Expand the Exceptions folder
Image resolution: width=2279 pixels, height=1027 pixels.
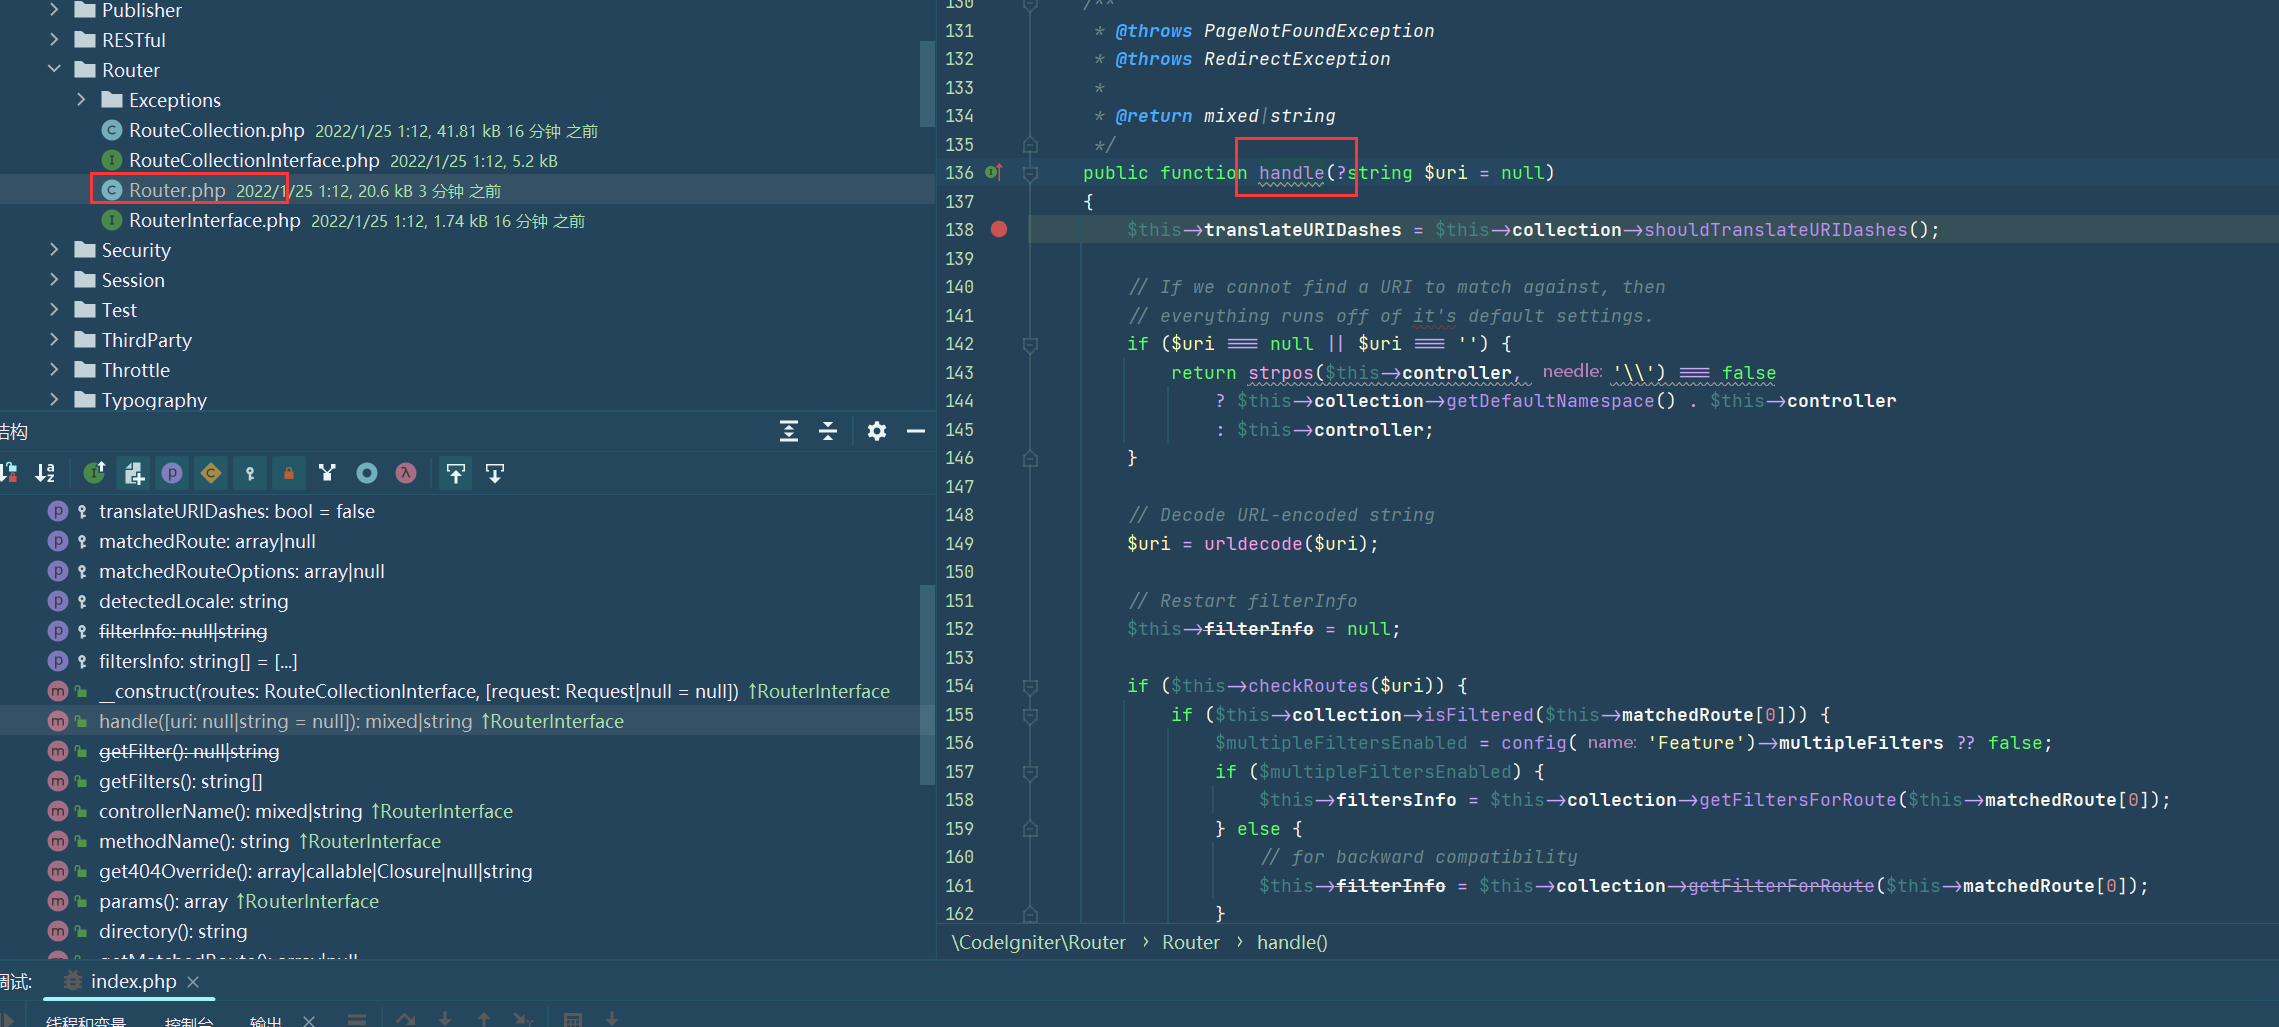(81, 100)
